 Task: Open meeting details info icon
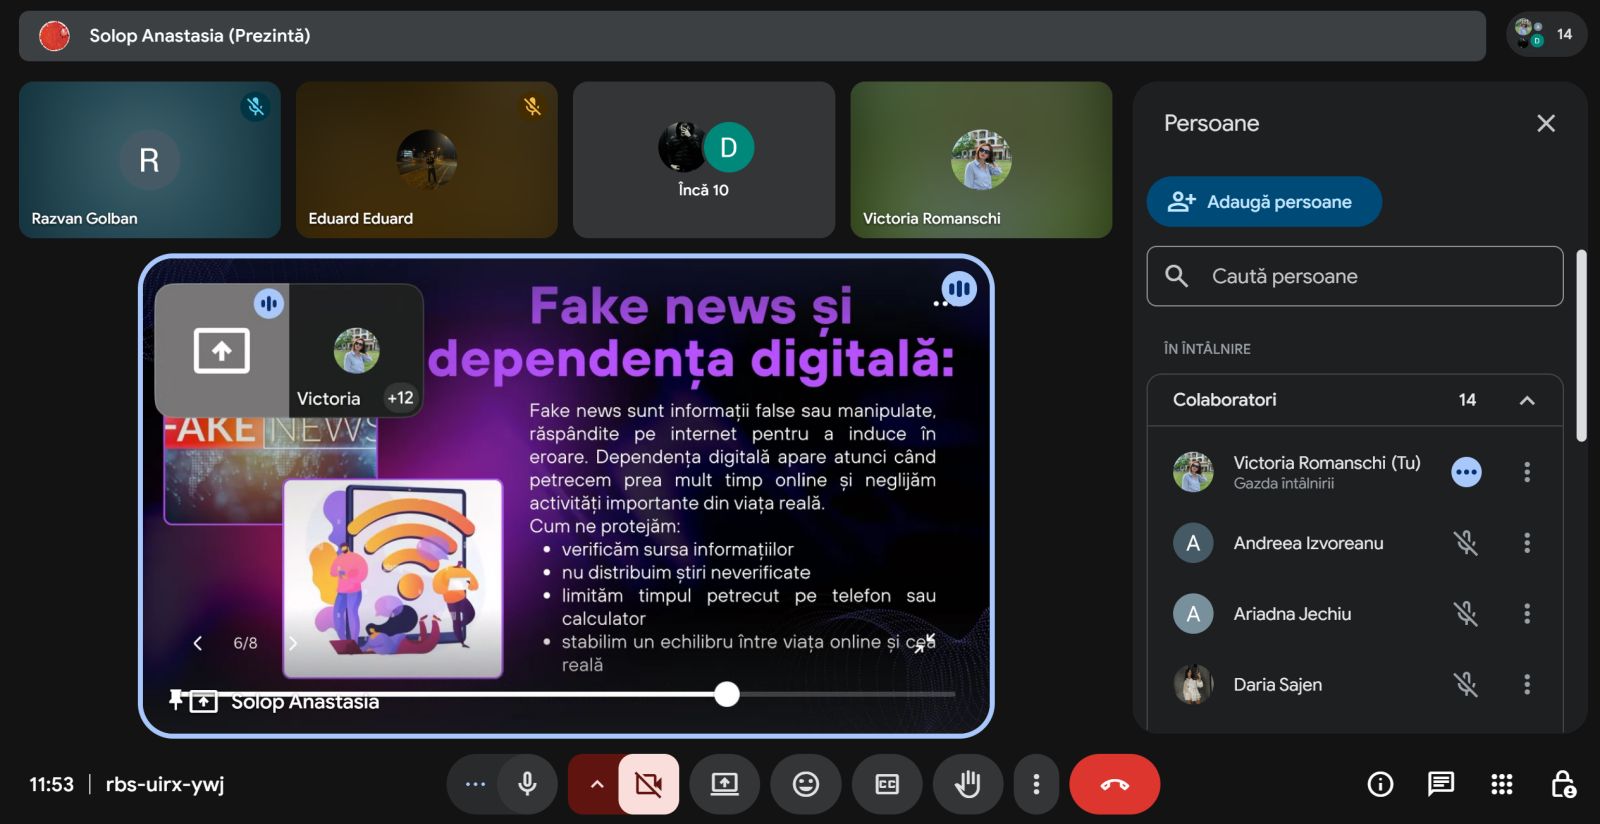[1380, 785]
